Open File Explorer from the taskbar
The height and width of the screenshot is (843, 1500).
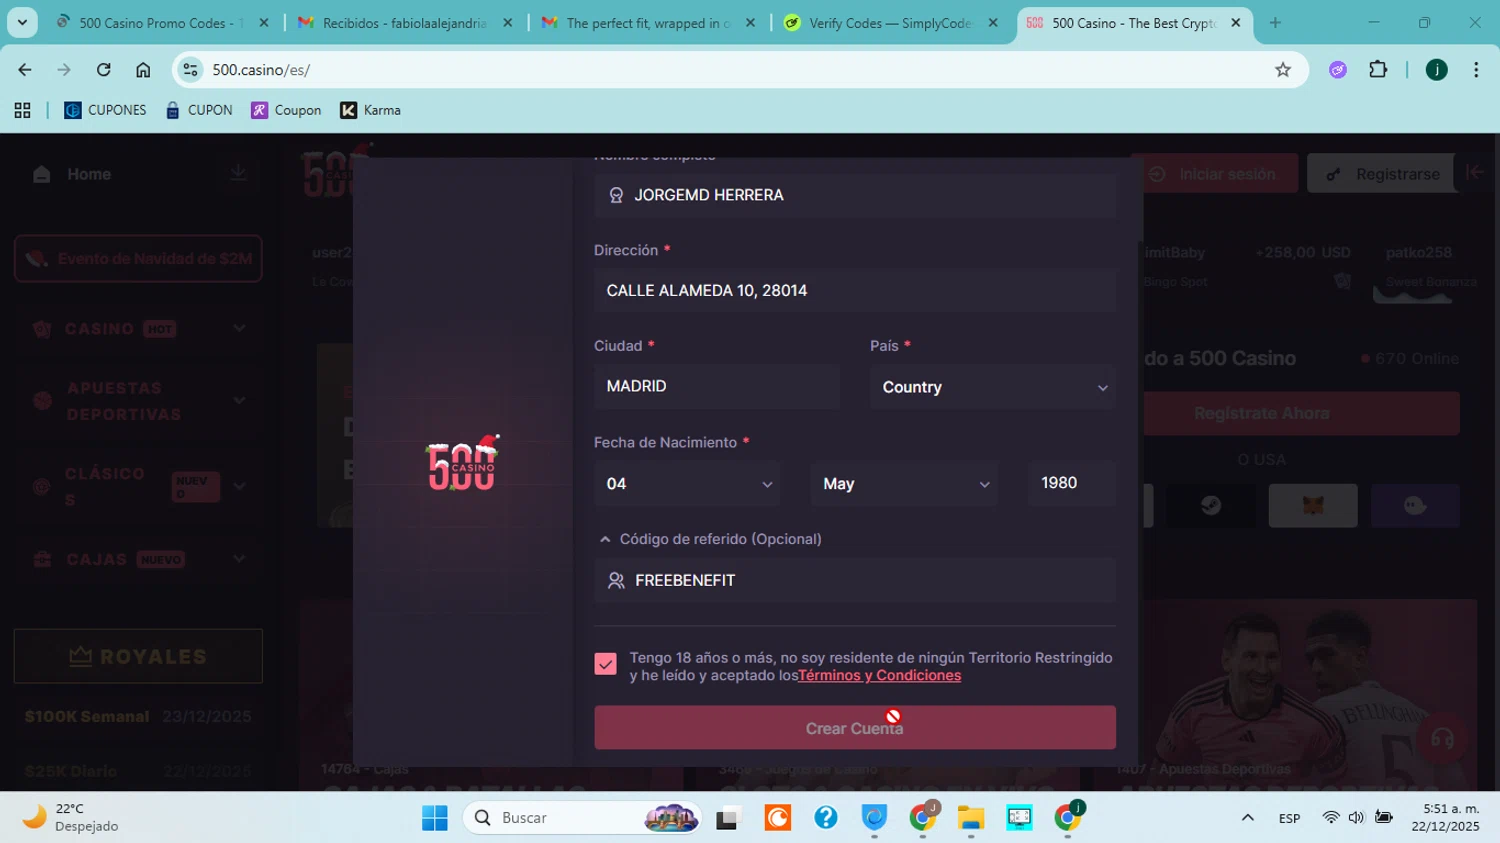point(971,818)
